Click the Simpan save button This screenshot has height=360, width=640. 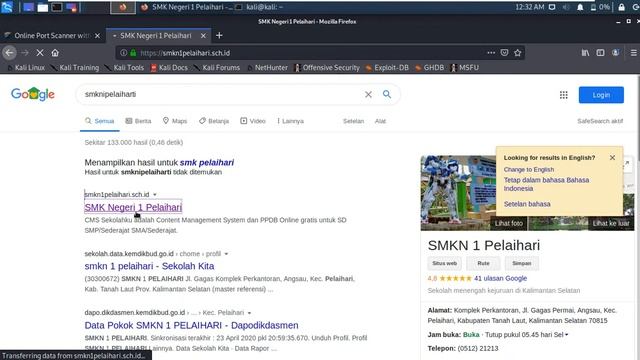click(x=522, y=263)
